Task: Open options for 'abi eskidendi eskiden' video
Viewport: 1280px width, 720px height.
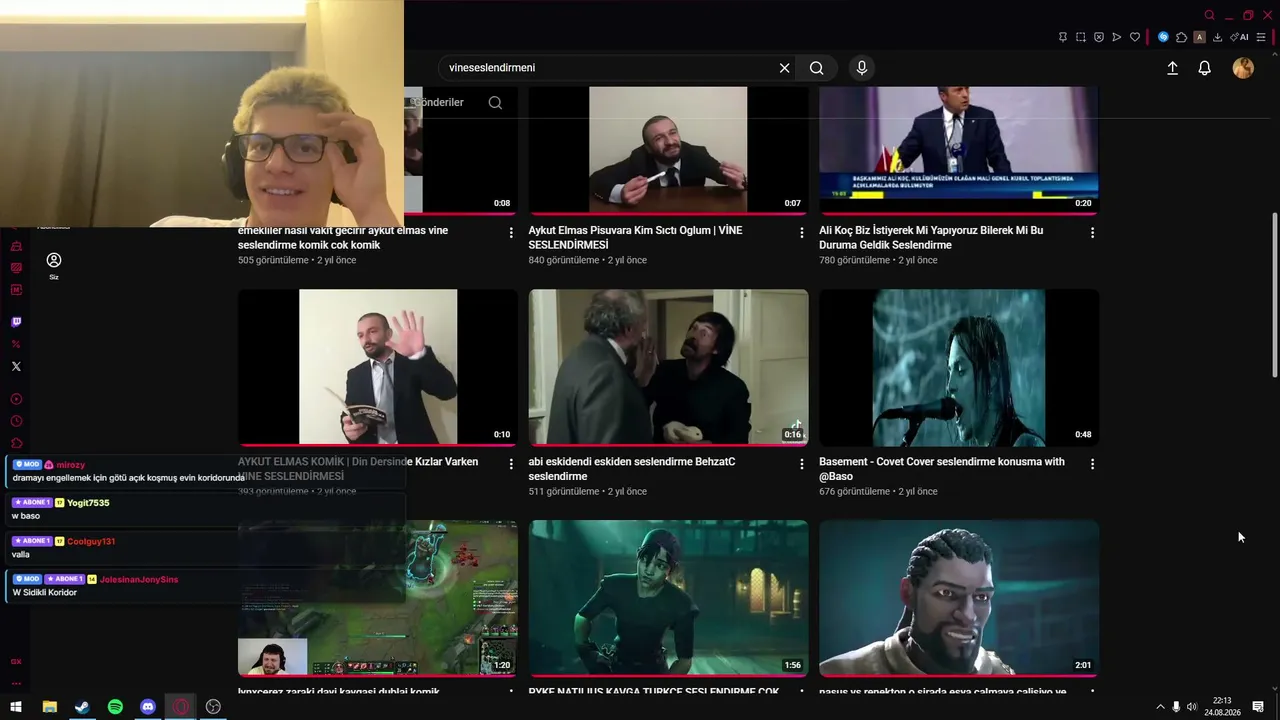Action: 801,464
